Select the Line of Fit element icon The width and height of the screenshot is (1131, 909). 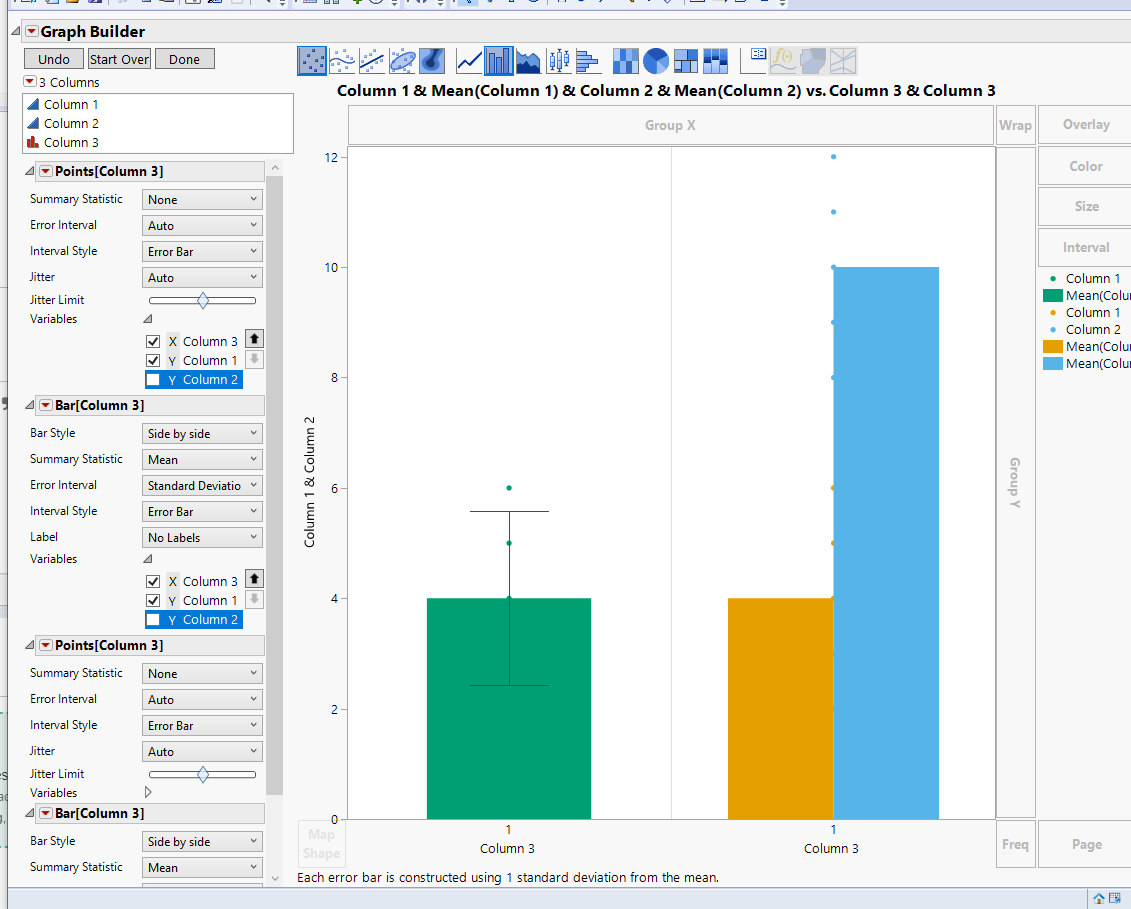click(x=370, y=60)
